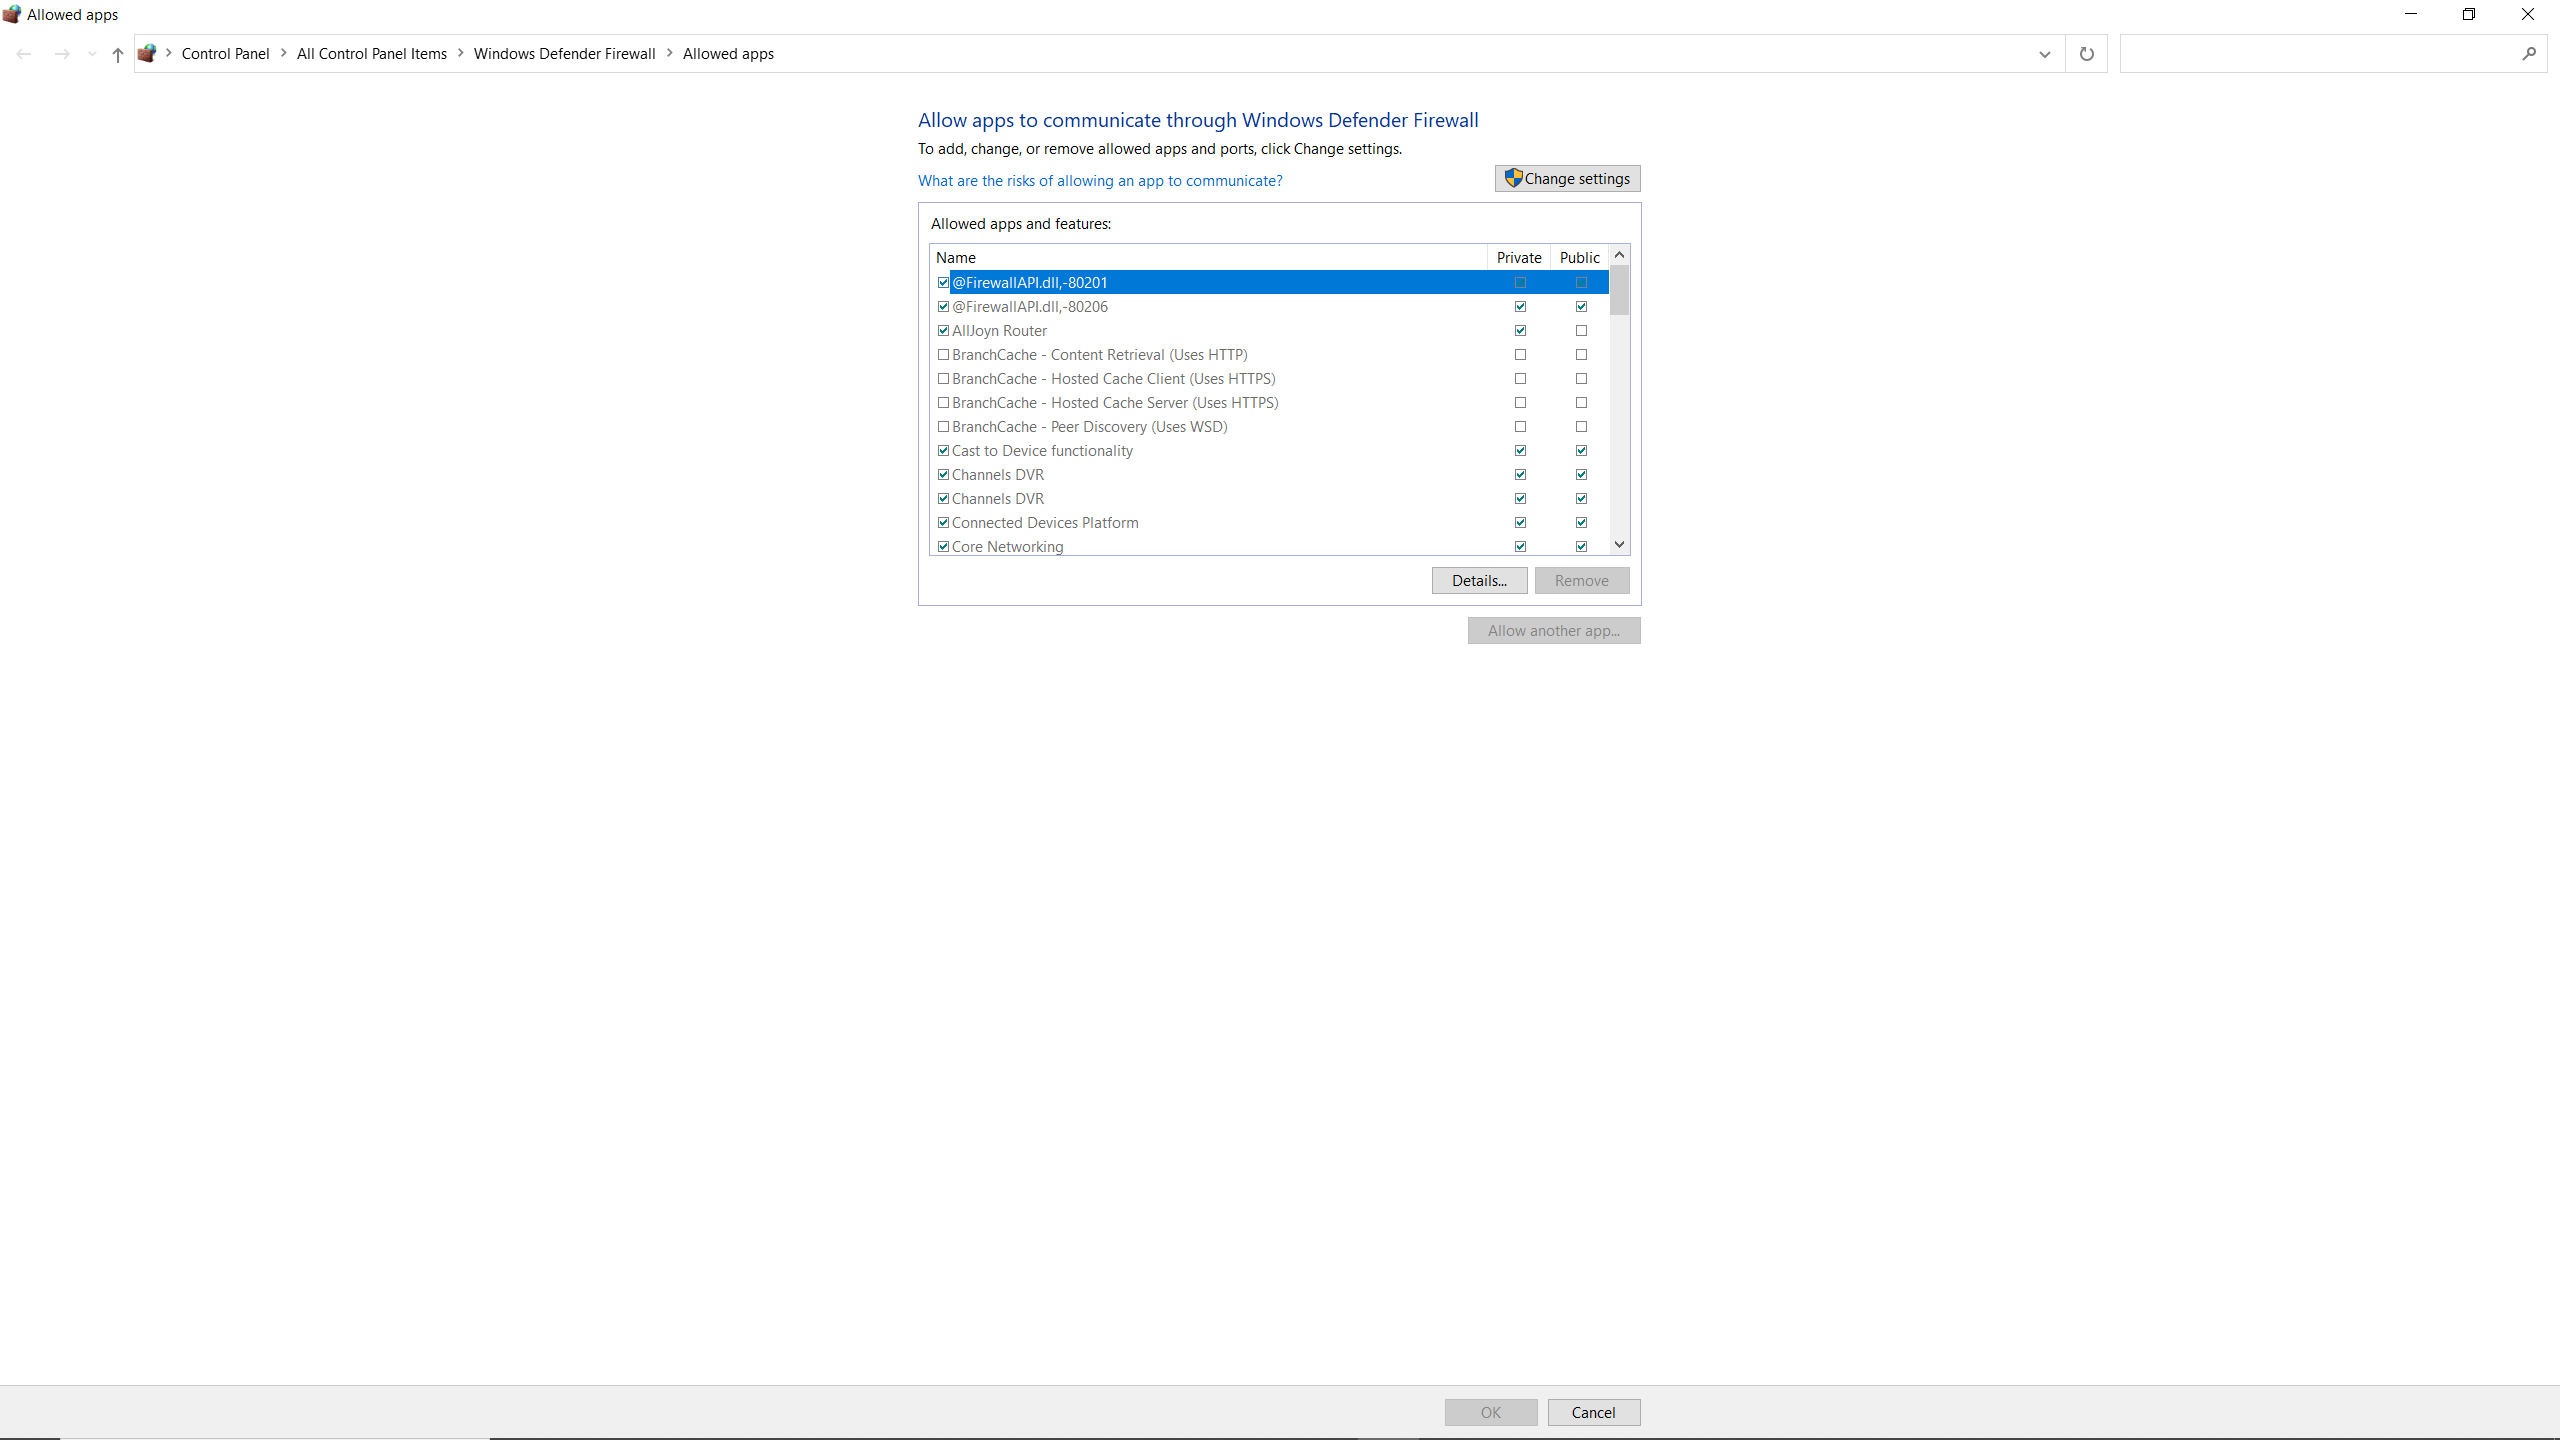Image resolution: width=2560 pixels, height=1440 pixels.
Task: Click the firewall icon in address bar
Action: coord(147,53)
